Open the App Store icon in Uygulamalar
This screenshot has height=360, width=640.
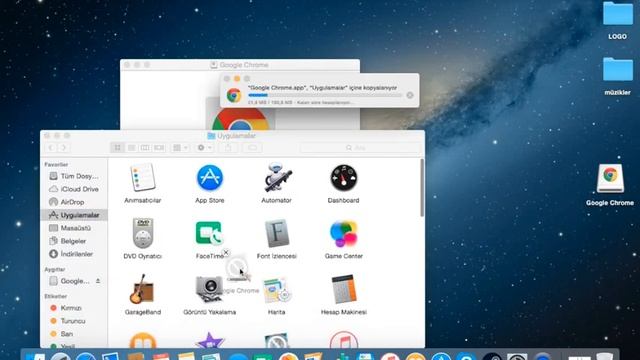(x=210, y=178)
